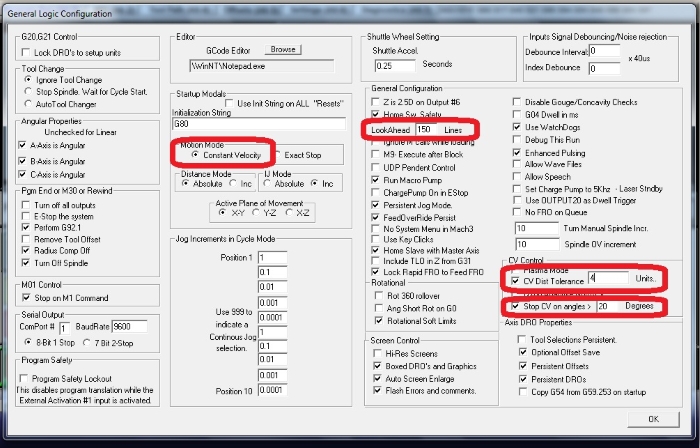Click the Shuttle Accel seconds field
The width and height of the screenshot is (700, 448).
coord(396,66)
